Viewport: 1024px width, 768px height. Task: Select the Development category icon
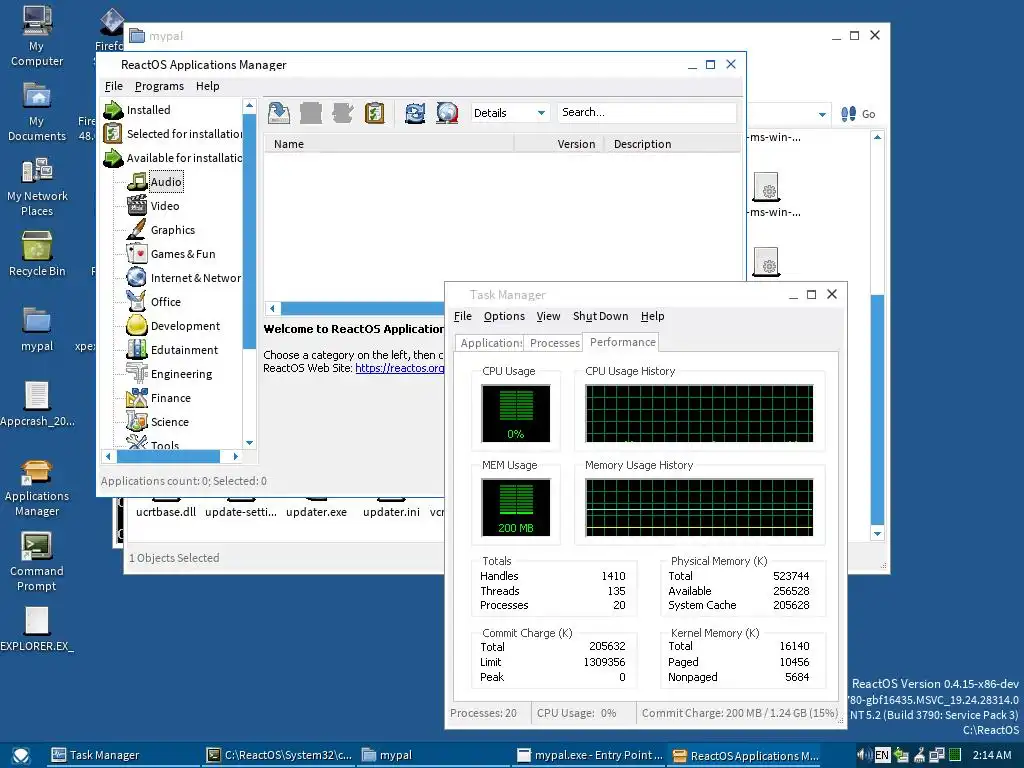(x=137, y=326)
